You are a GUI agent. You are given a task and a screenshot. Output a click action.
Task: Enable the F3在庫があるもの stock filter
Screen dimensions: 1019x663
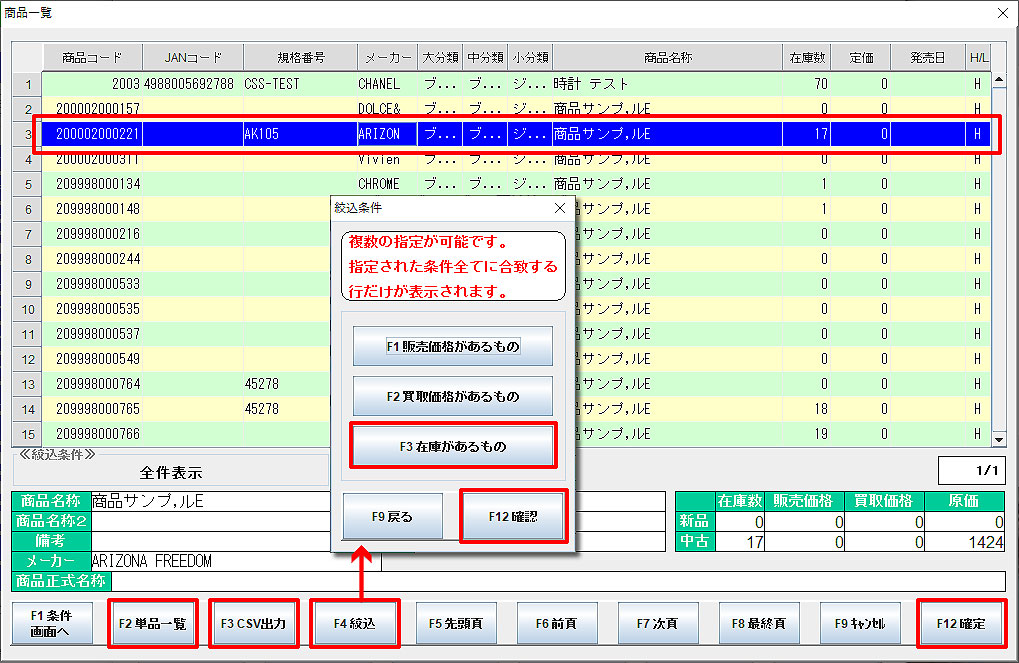(x=453, y=445)
